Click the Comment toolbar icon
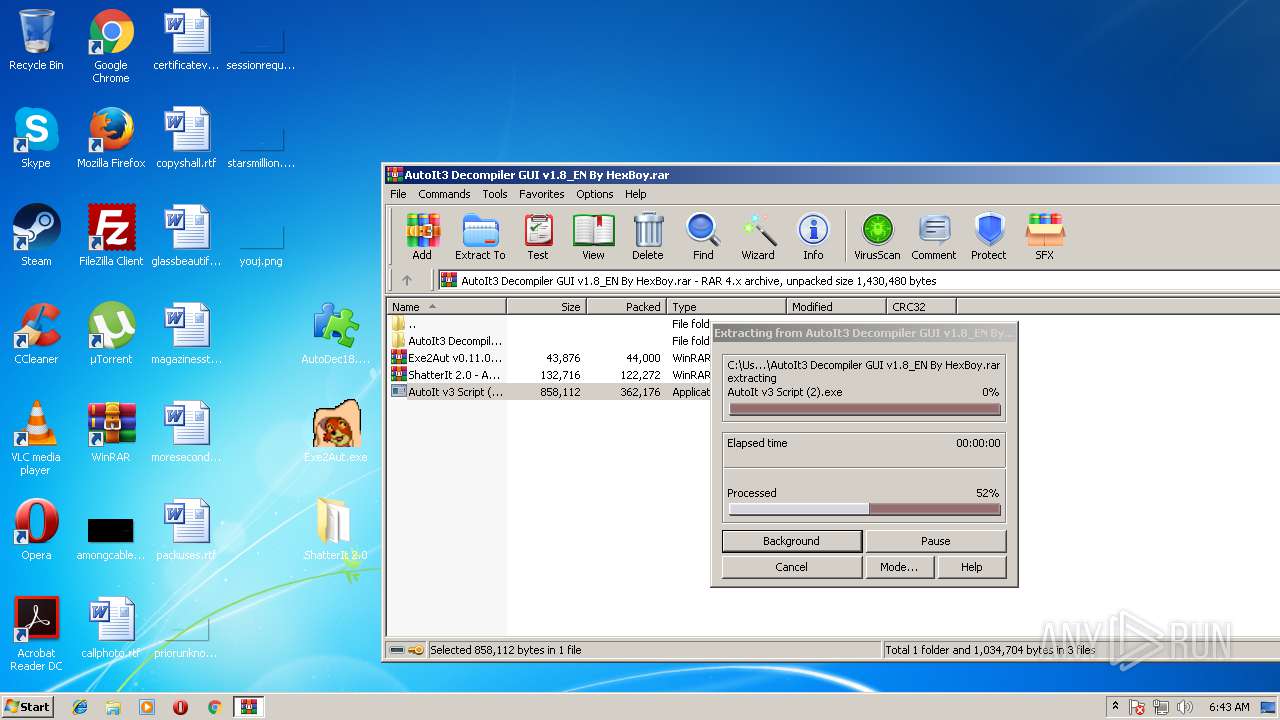Image resolution: width=1280 pixels, height=720 pixels. coord(934,237)
